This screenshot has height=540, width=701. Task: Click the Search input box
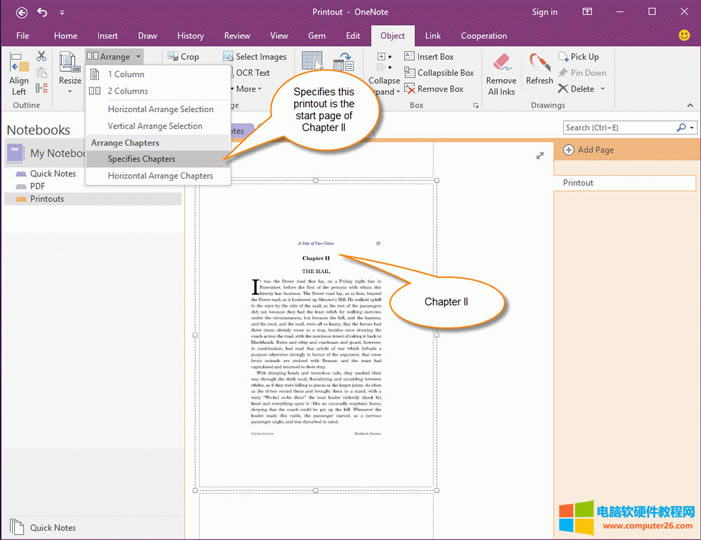click(x=618, y=128)
